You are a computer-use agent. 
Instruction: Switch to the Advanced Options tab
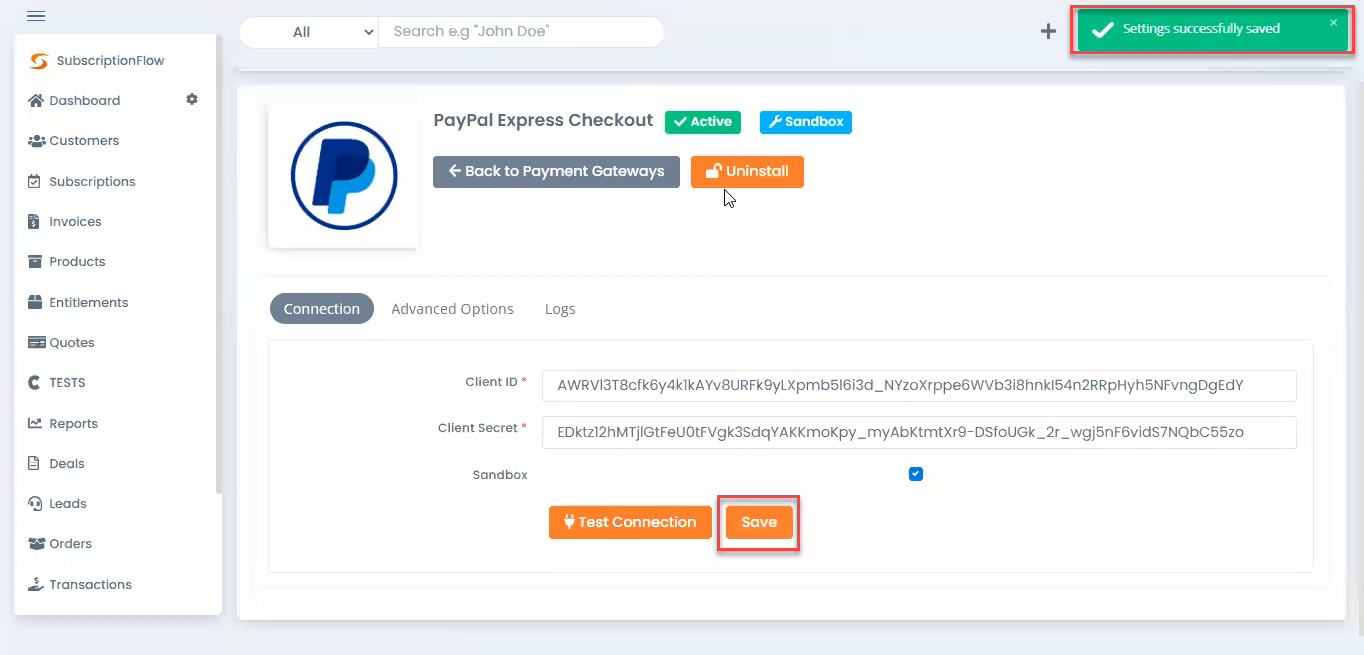tap(452, 309)
